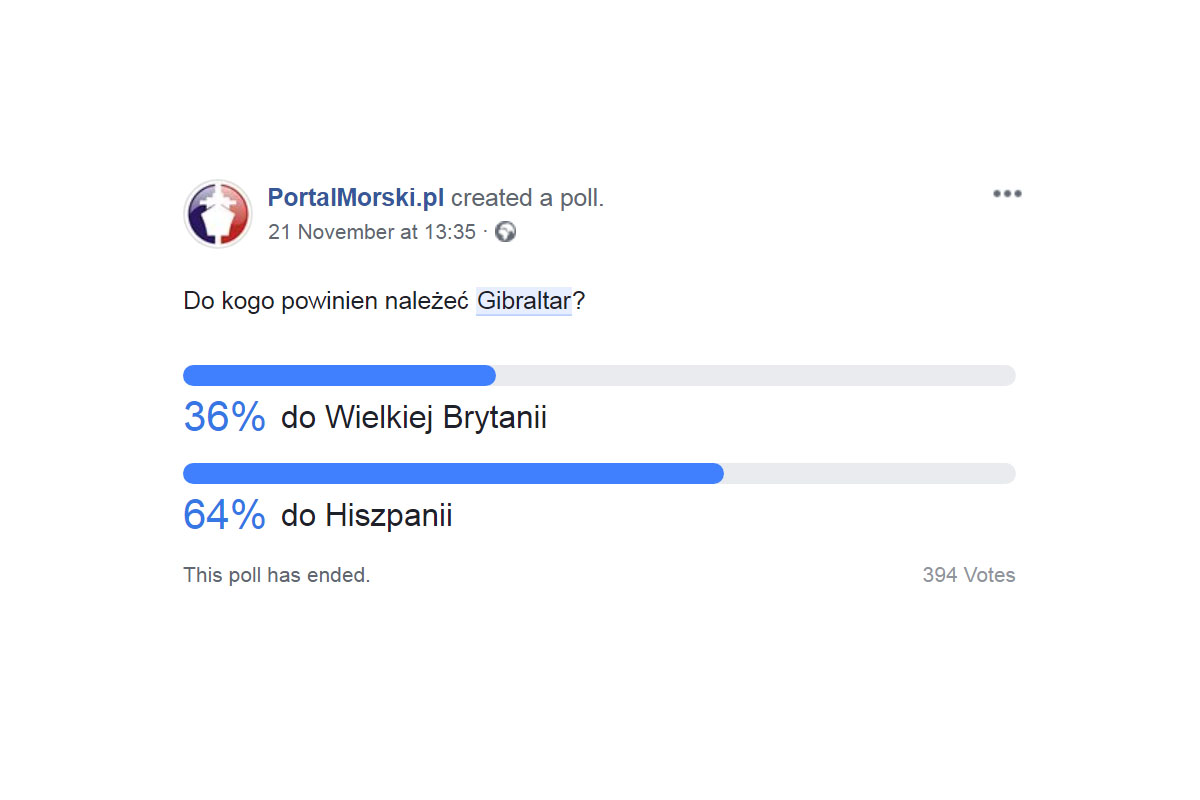
Task: Click blue filled part of 64% bar
Action: point(453,474)
